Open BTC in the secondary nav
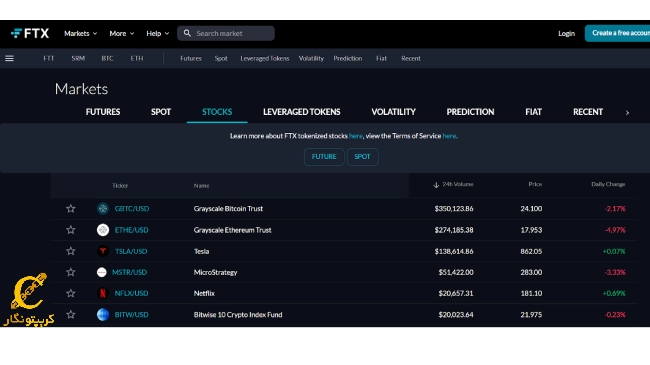Screen dimensions: 650x365 [107, 58]
